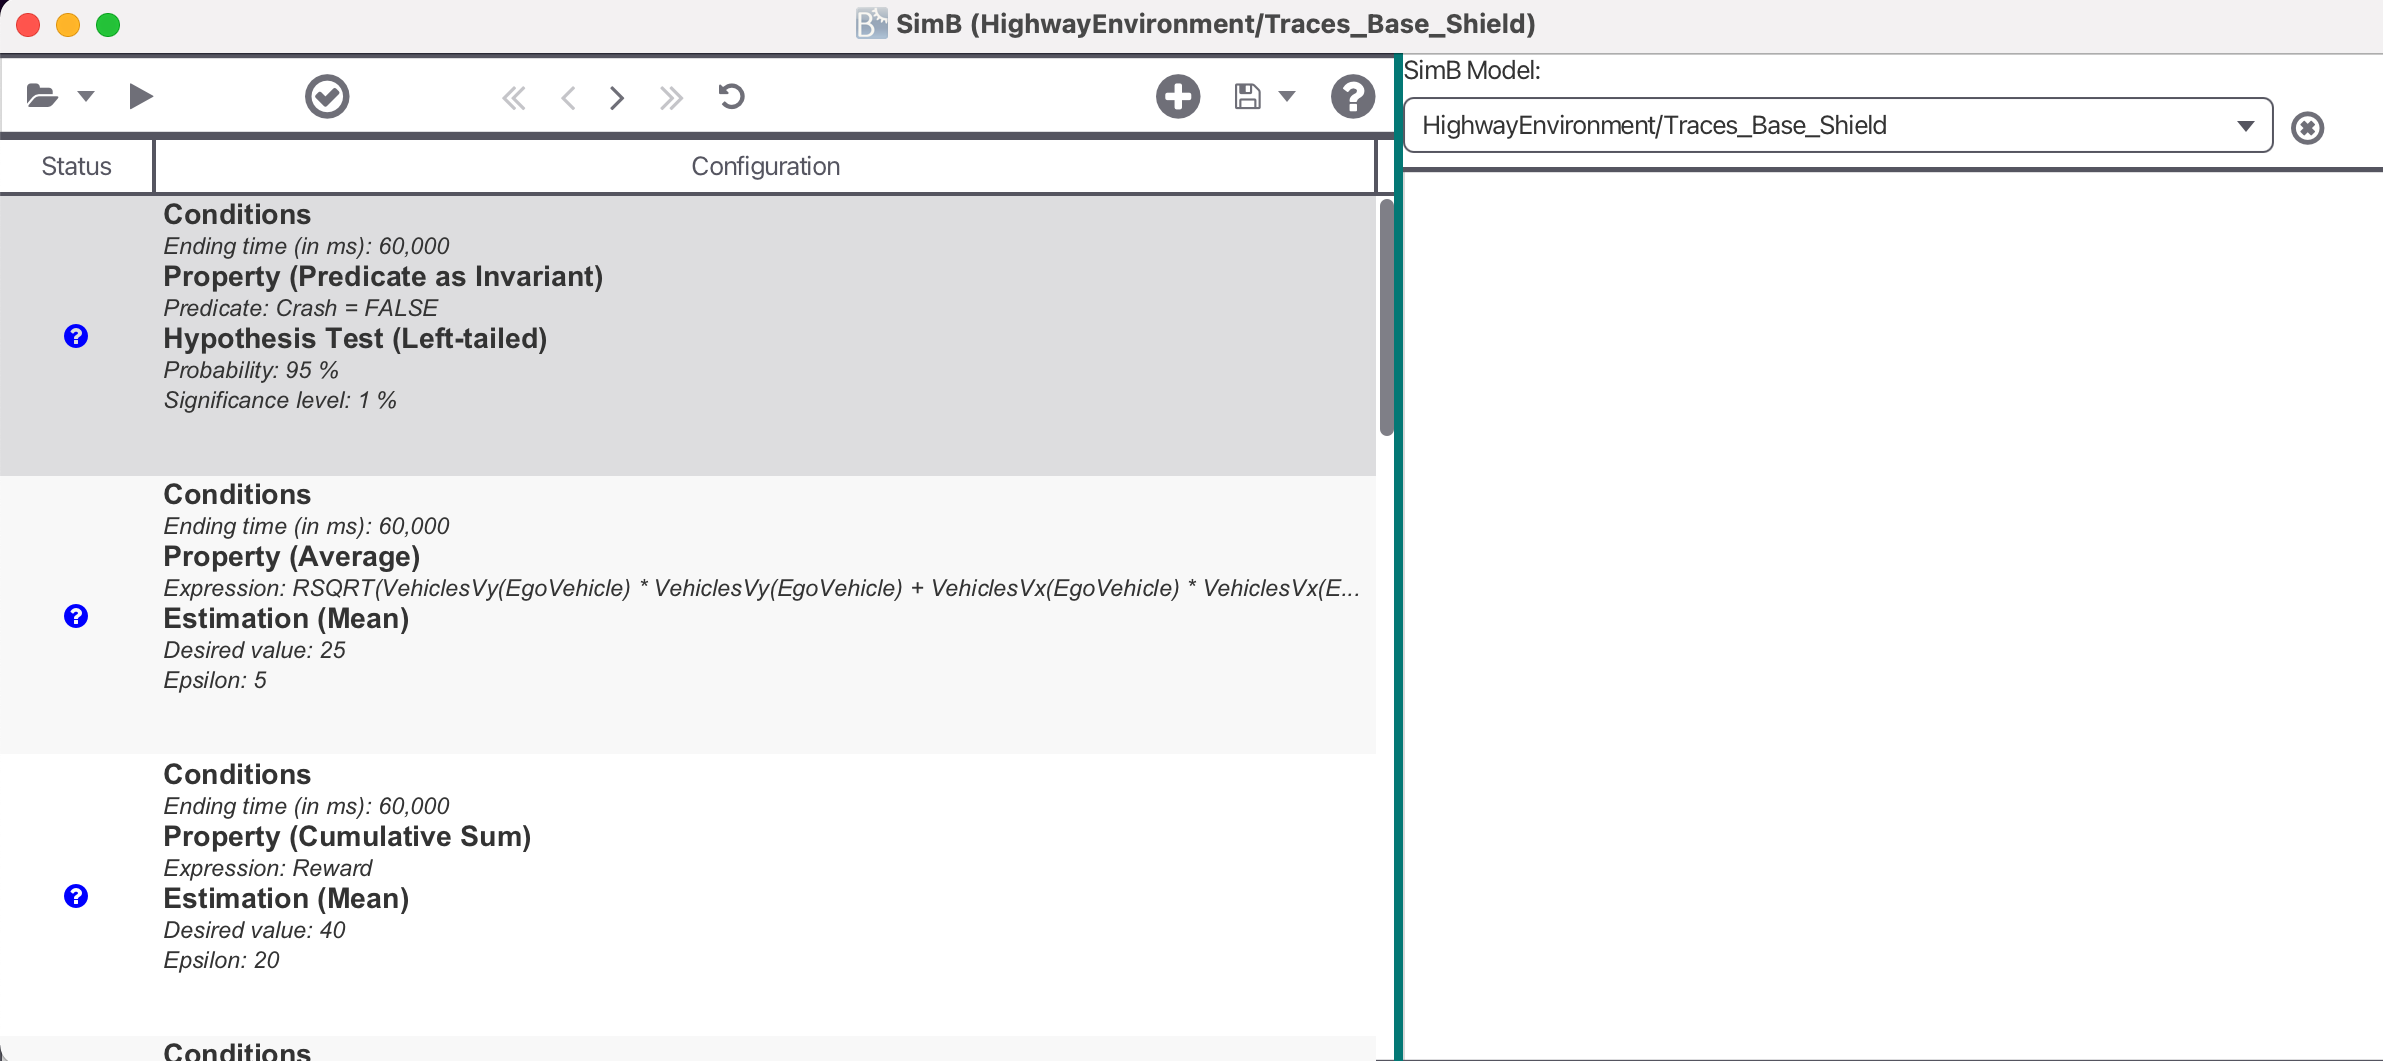The height and width of the screenshot is (1061, 2383).
Task: Click the 'Desired value: 40' text
Action: [x=255, y=930]
